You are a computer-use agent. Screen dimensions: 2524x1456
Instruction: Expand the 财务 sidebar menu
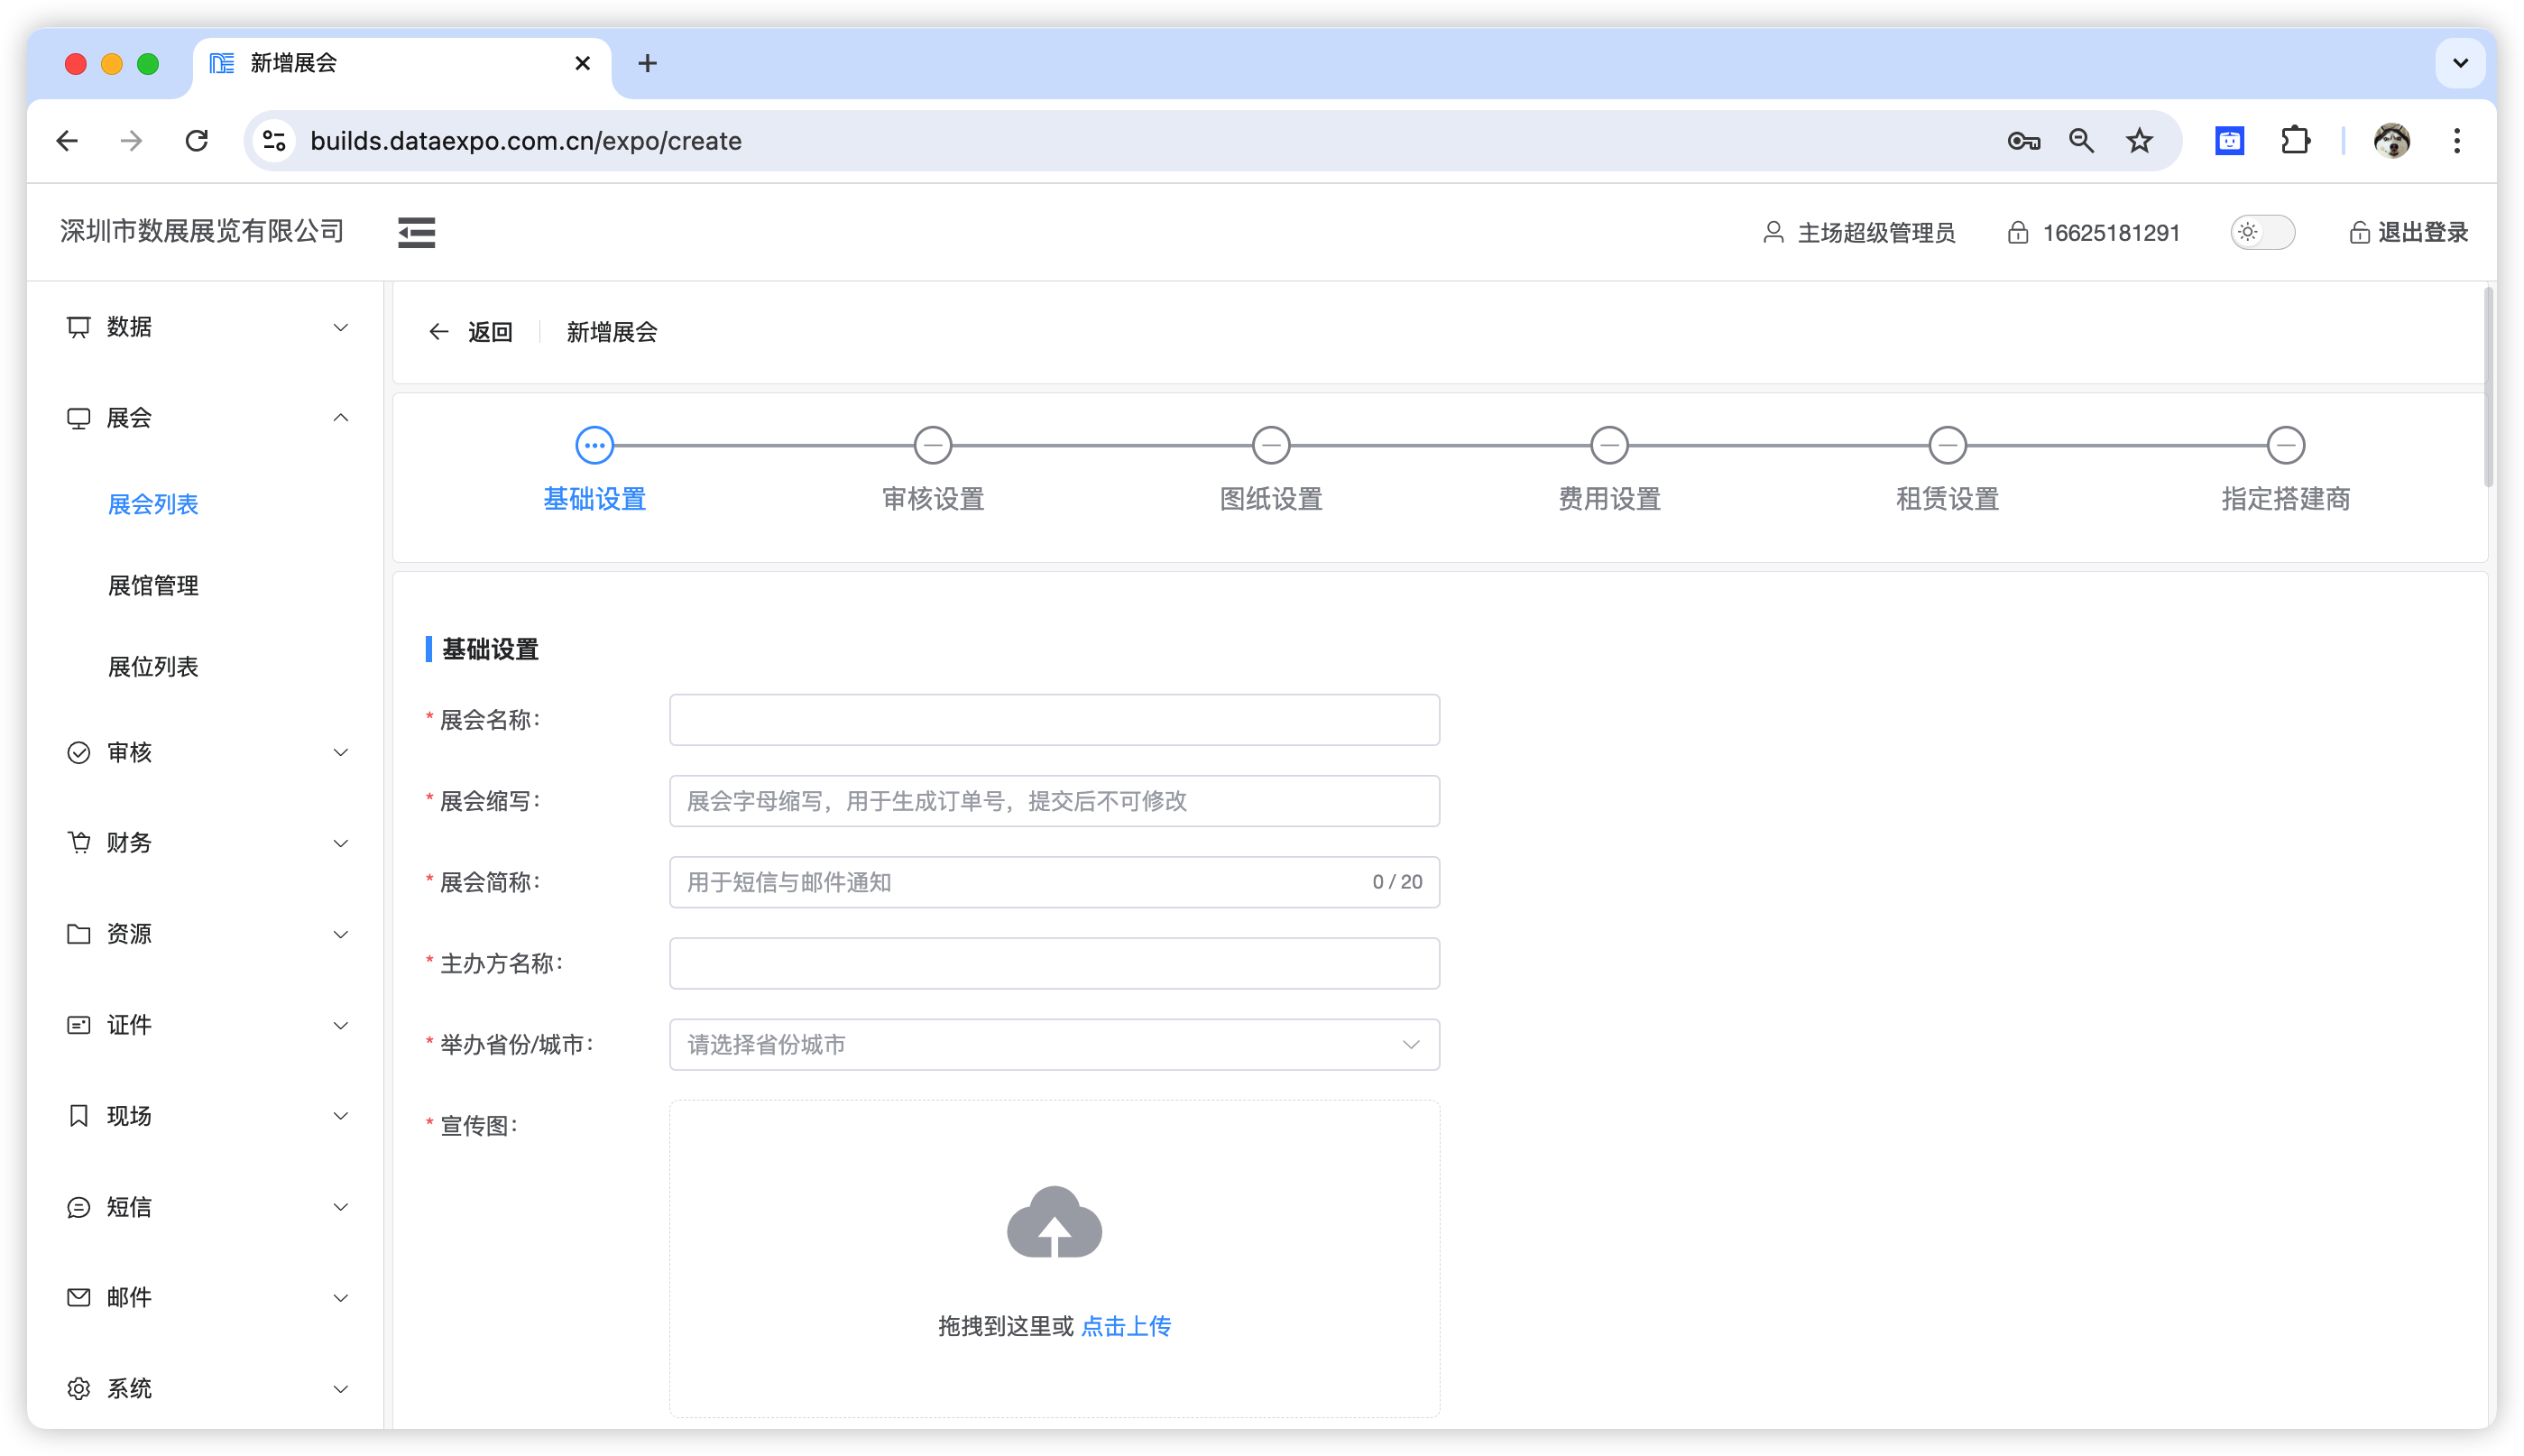[x=207, y=843]
